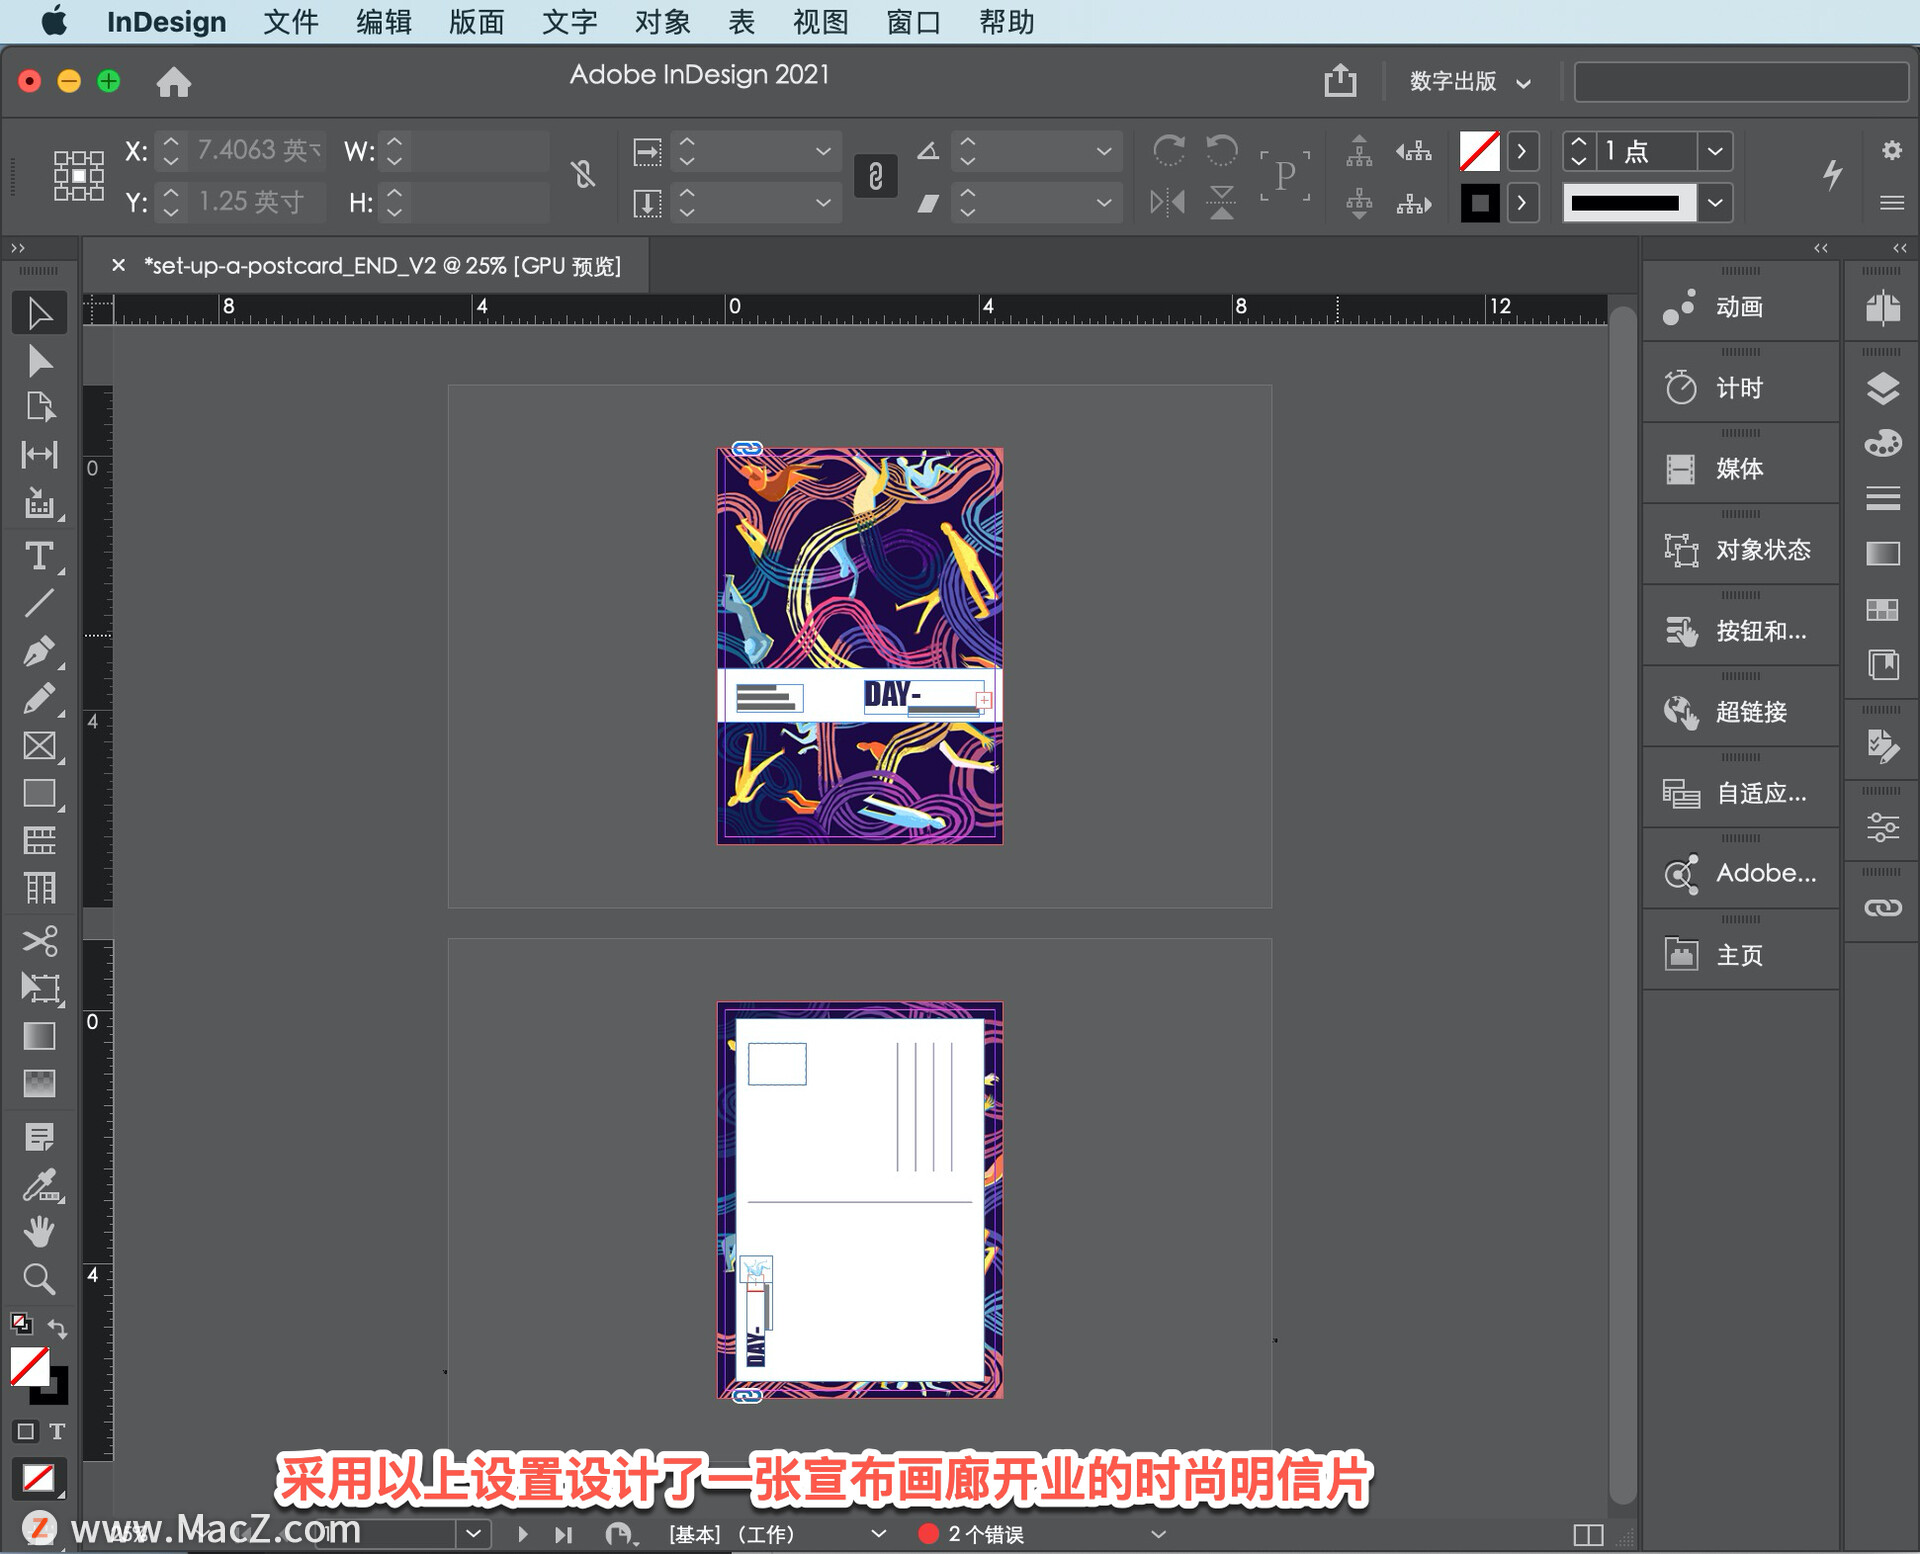Select the Type tool
1920x1554 pixels.
(x=39, y=555)
